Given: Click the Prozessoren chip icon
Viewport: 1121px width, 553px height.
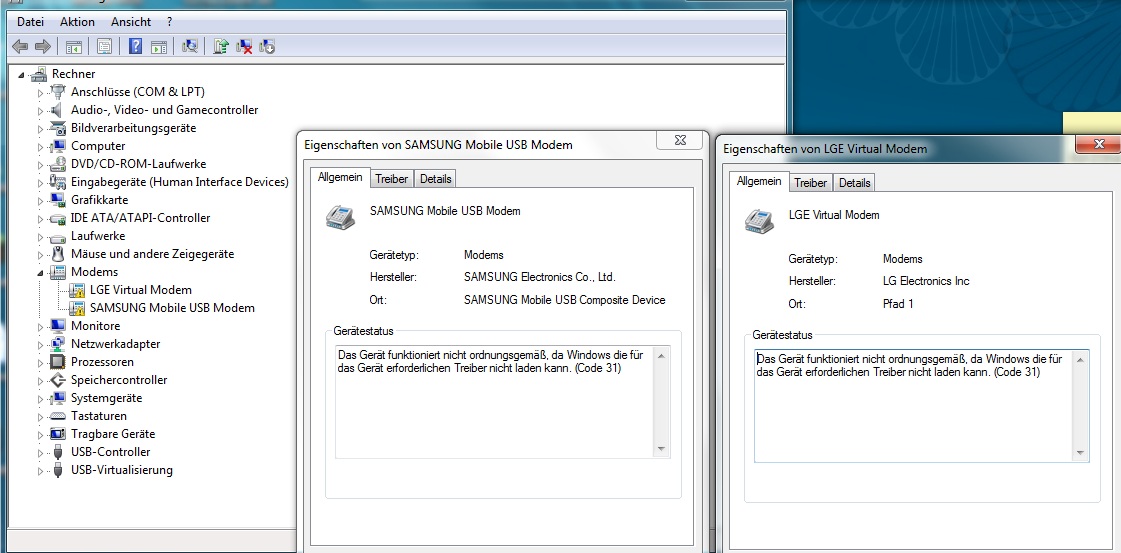Looking at the screenshot, I should pos(58,362).
